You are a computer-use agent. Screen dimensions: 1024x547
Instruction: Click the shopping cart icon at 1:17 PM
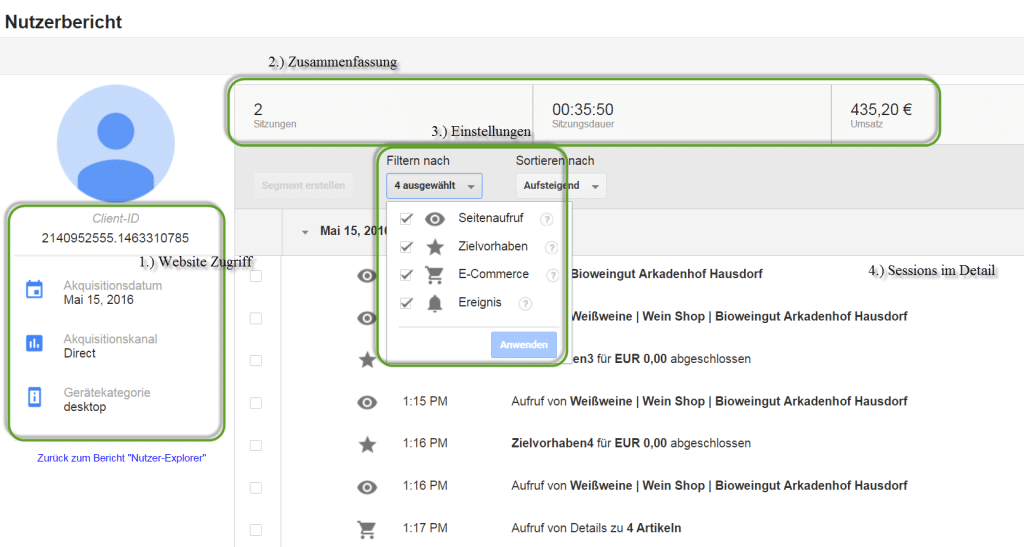click(367, 528)
